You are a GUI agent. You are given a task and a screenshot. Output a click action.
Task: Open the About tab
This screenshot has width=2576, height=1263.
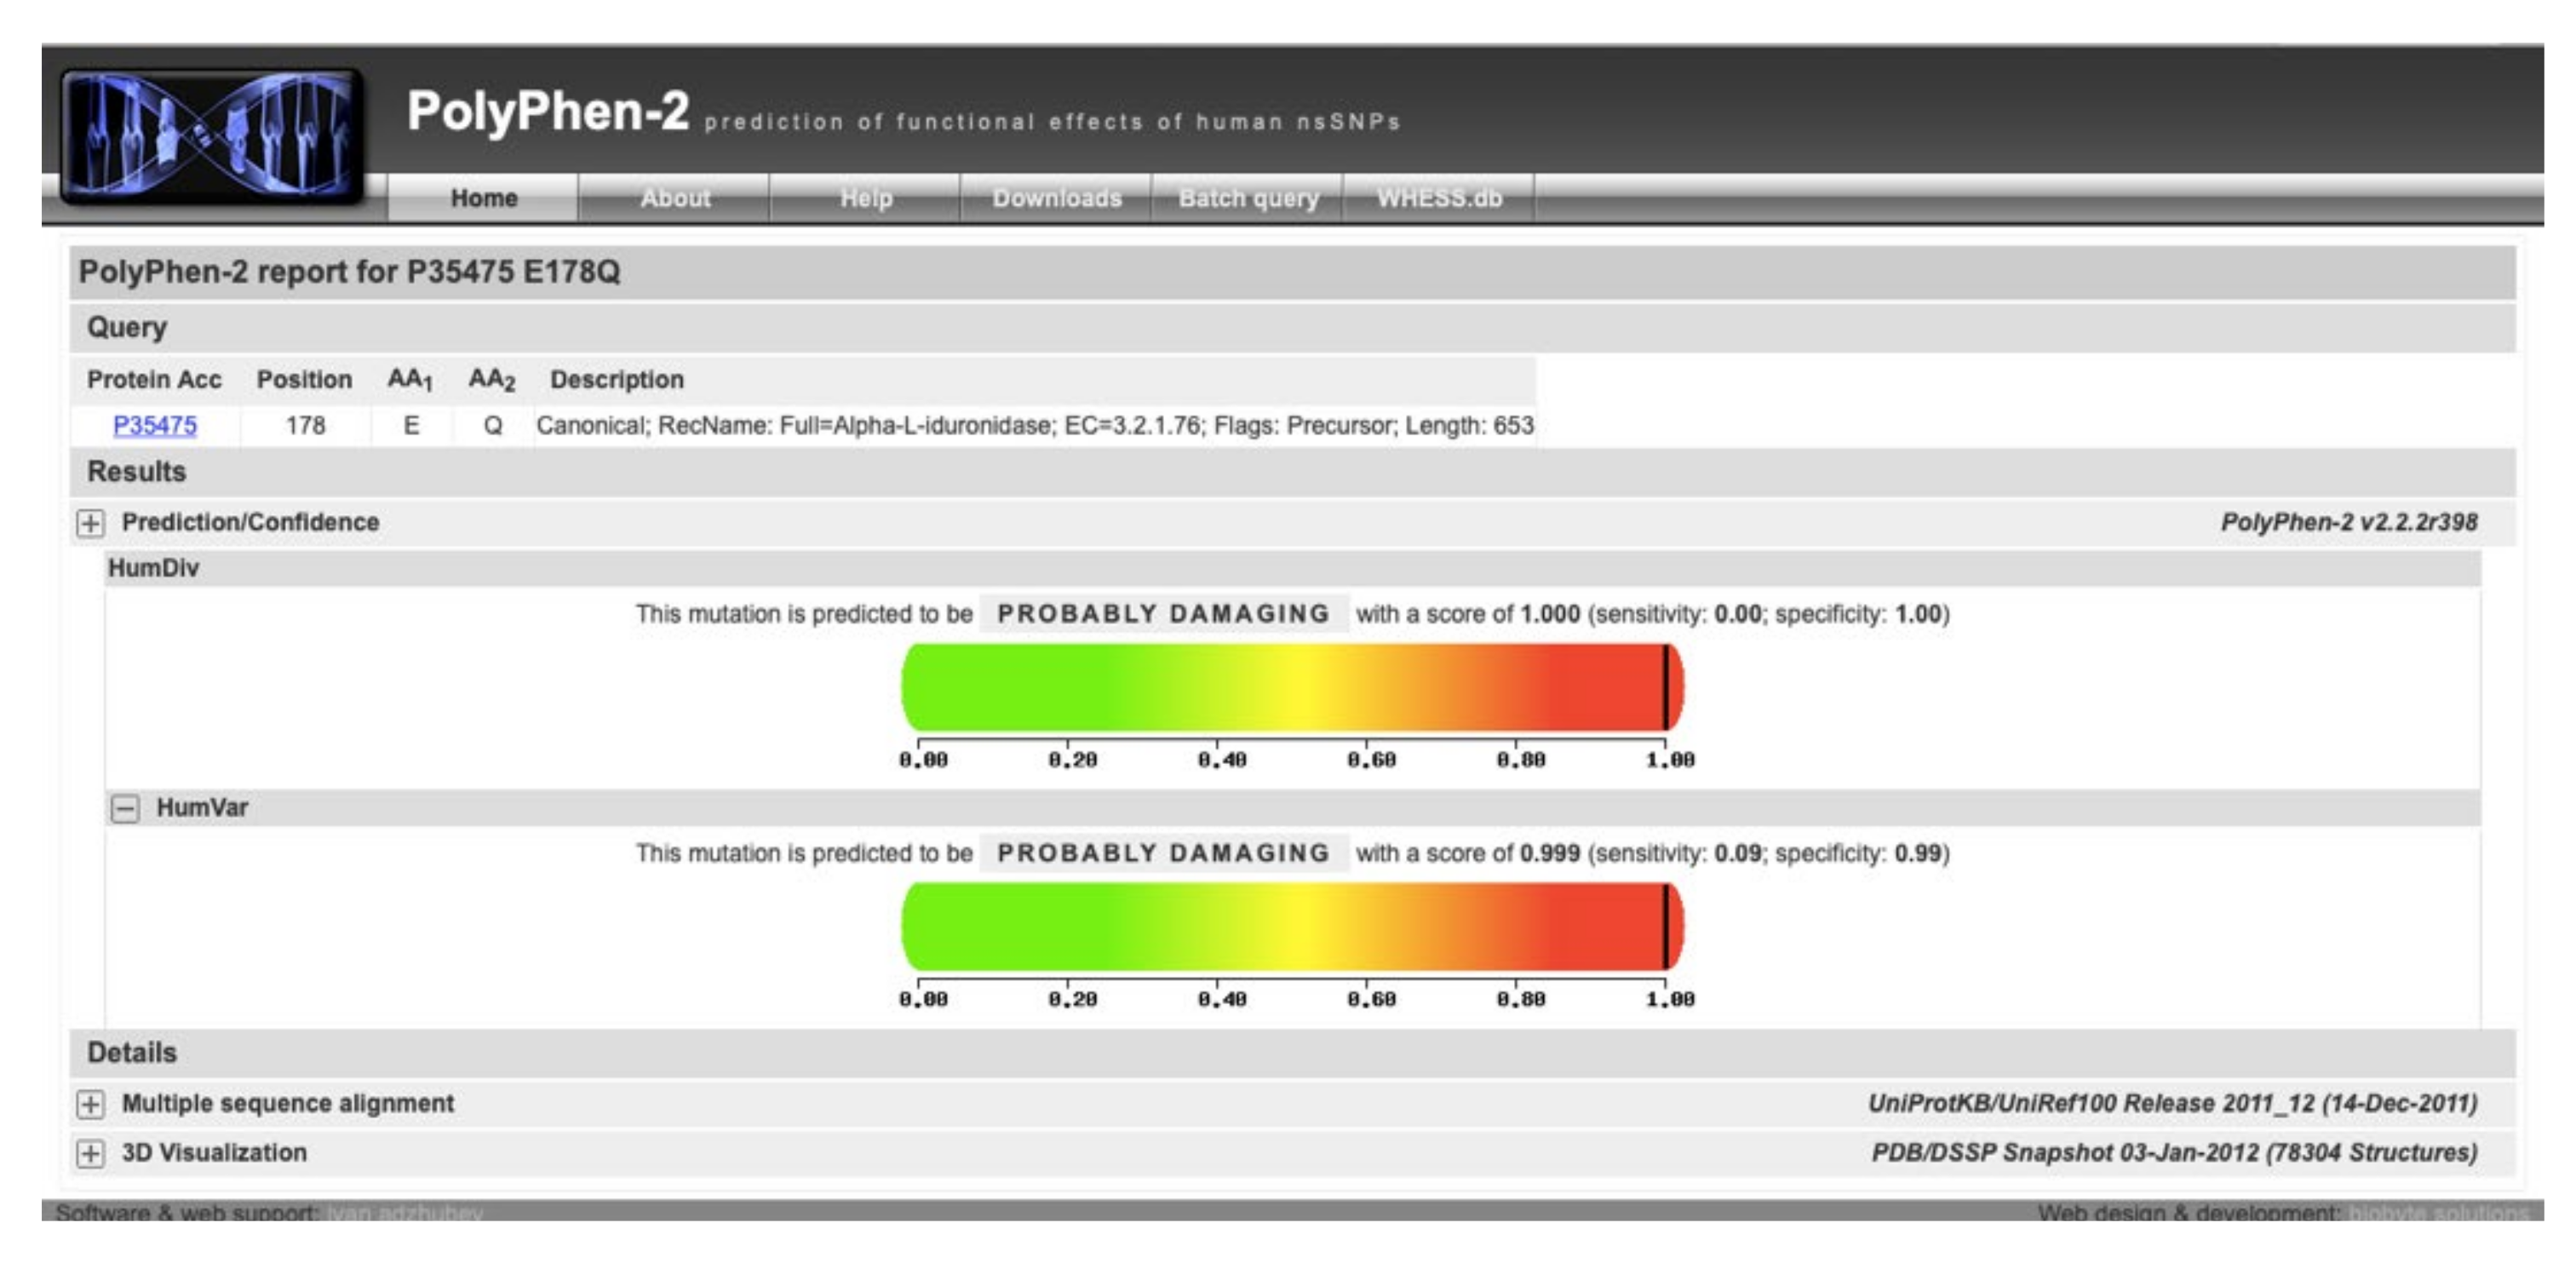tap(675, 198)
